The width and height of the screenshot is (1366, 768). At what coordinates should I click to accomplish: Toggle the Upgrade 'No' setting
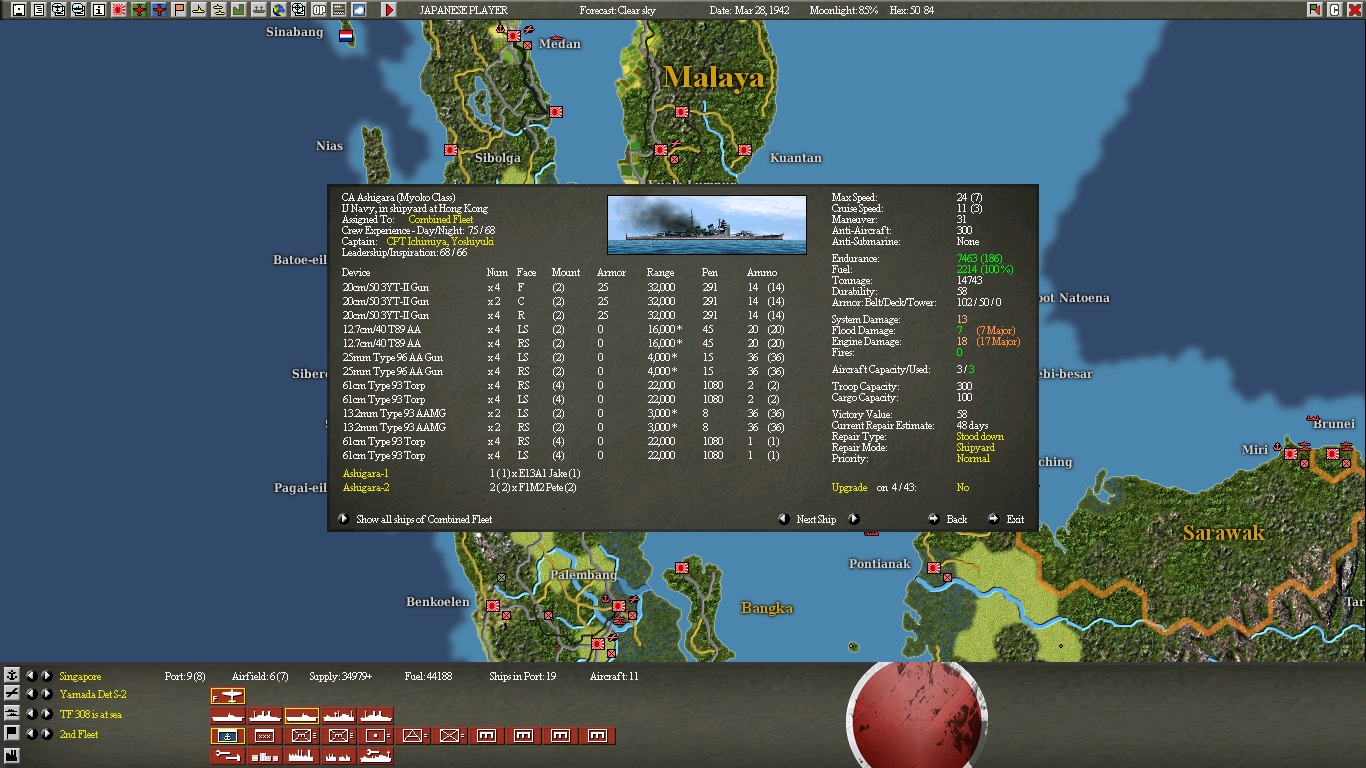point(962,488)
